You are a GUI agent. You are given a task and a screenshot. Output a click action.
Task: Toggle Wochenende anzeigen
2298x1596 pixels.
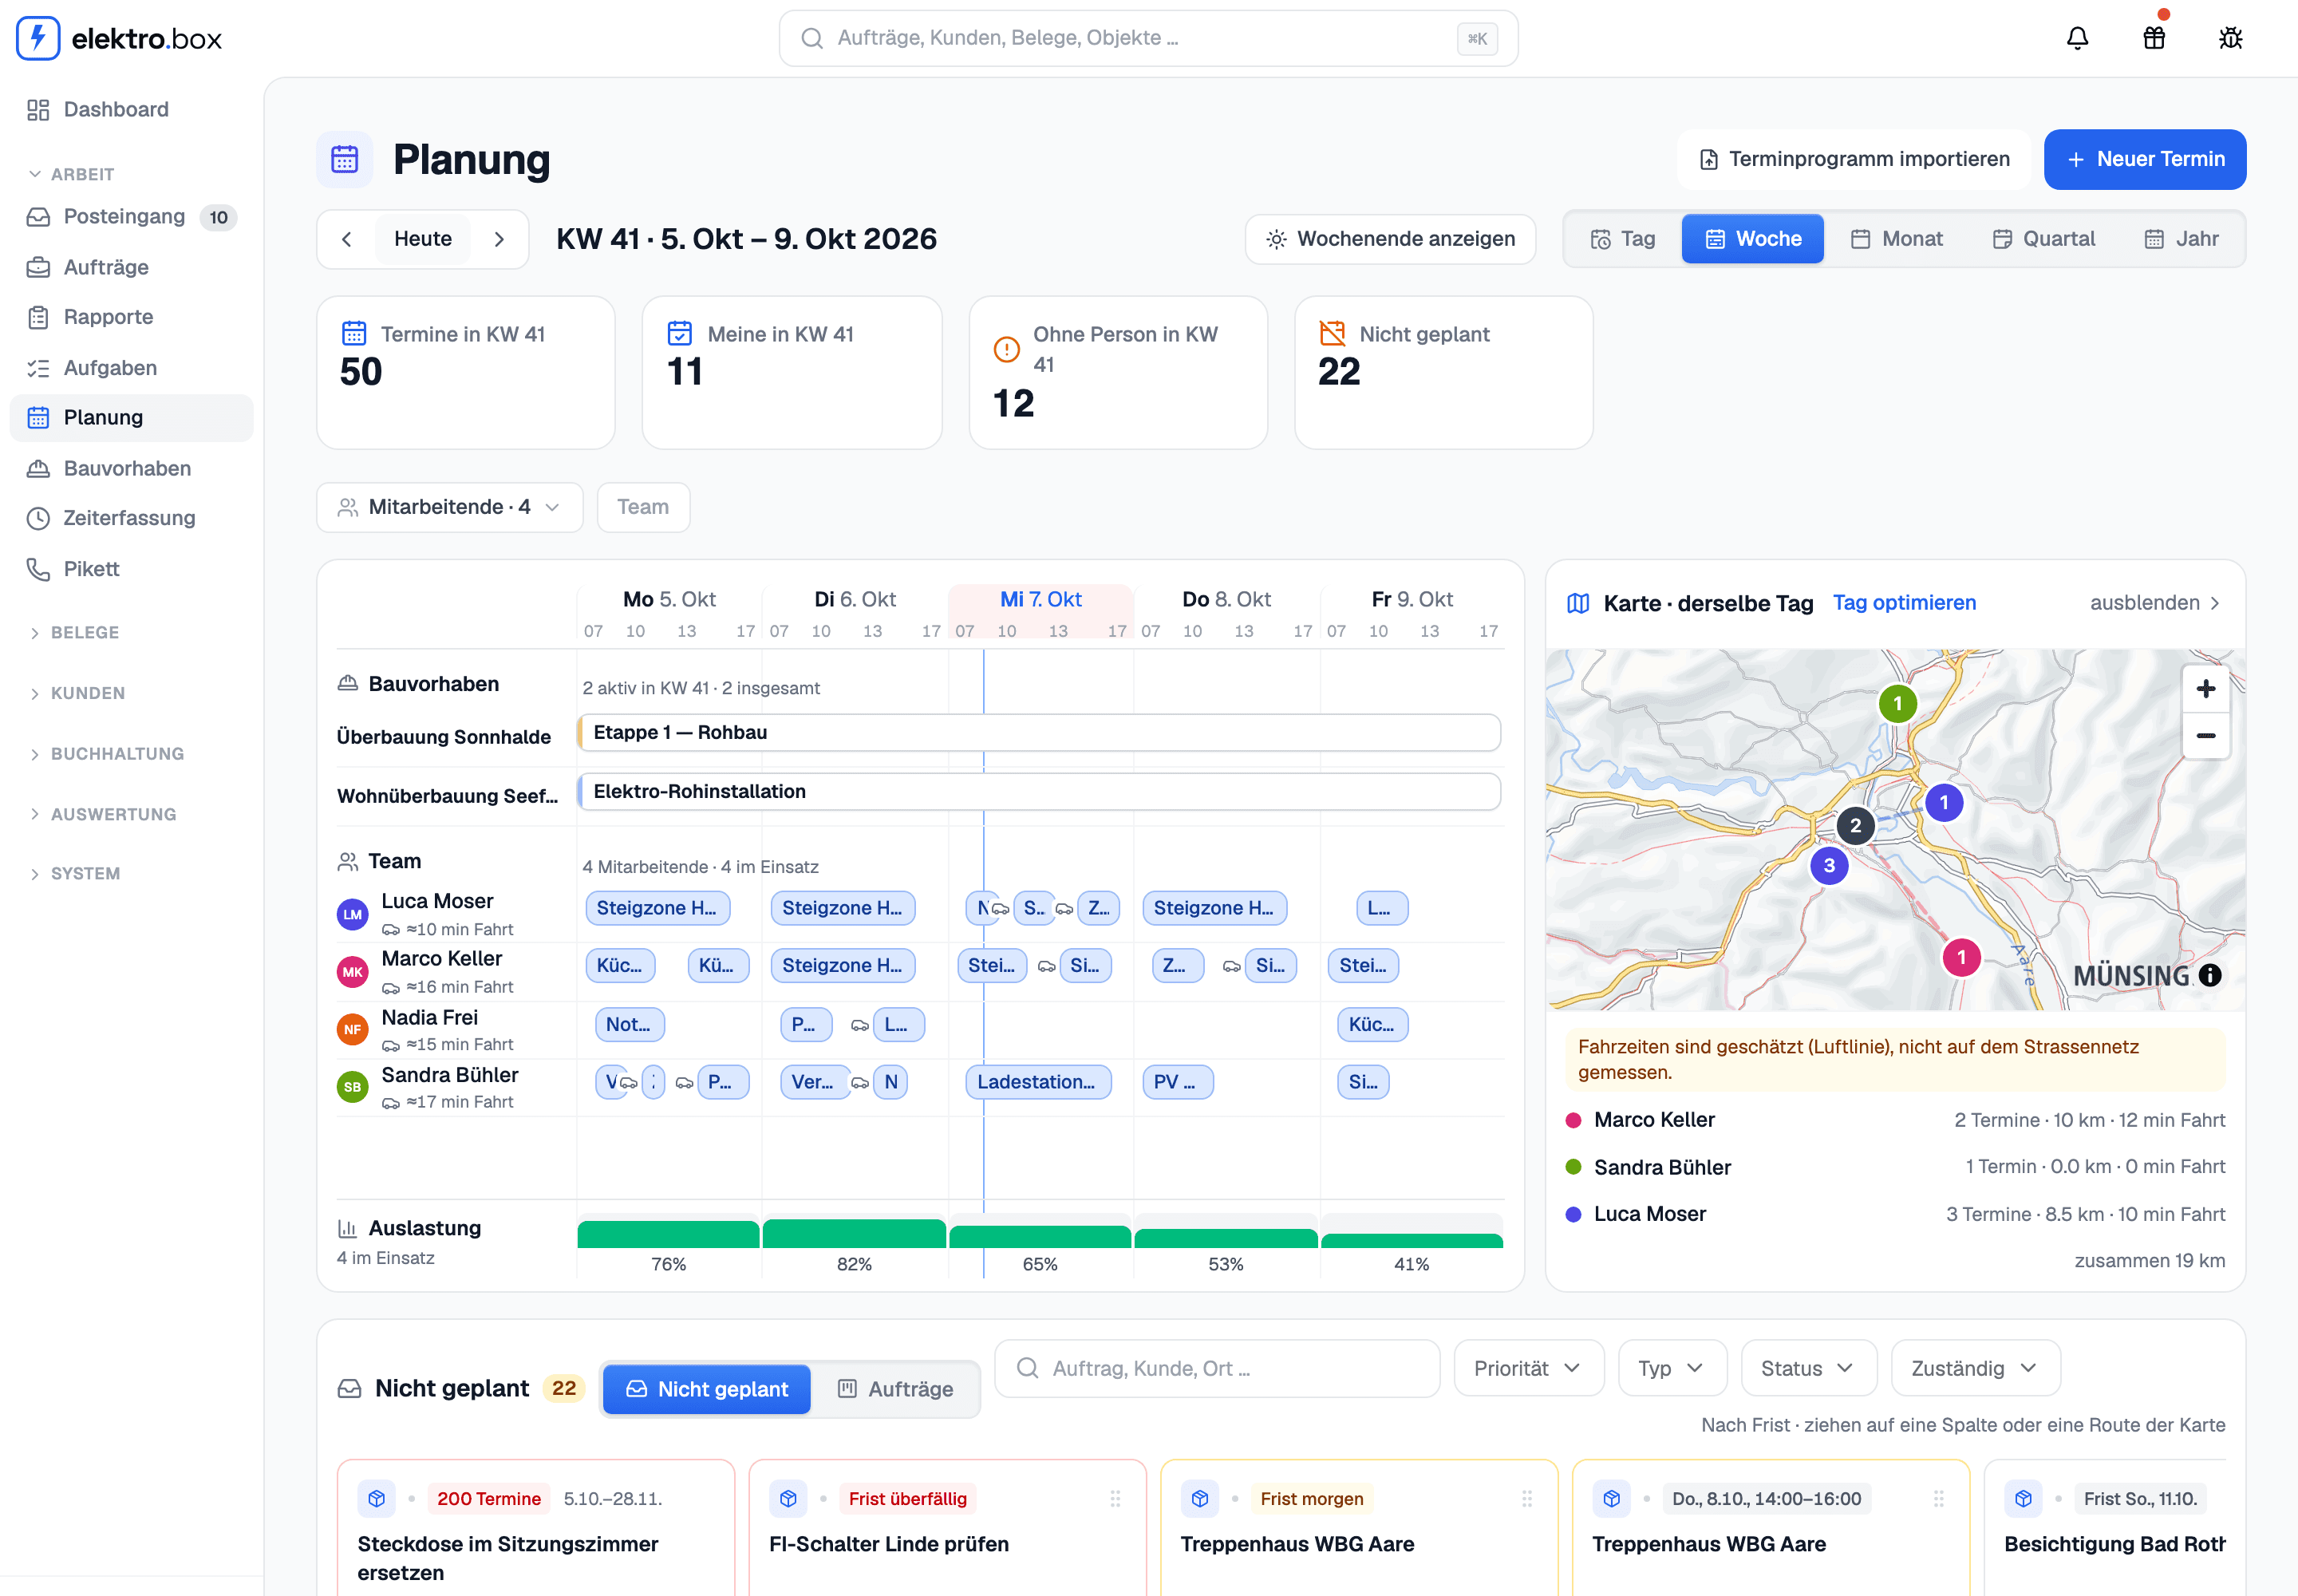pyautogui.click(x=1390, y=239)
